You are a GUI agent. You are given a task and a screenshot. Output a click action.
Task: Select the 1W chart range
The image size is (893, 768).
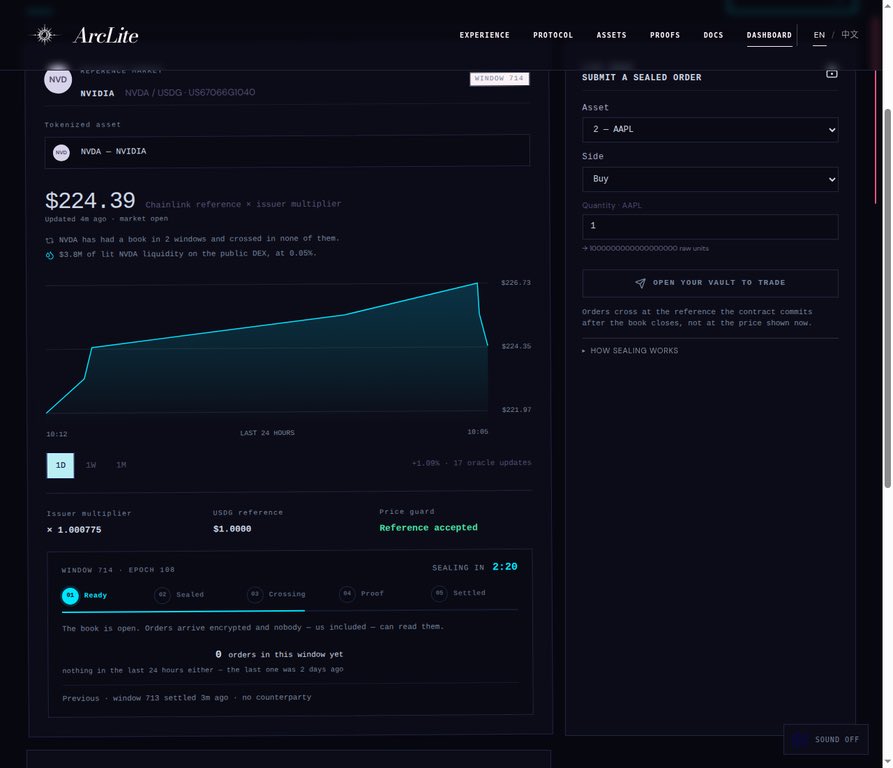(x=91, y=466)
